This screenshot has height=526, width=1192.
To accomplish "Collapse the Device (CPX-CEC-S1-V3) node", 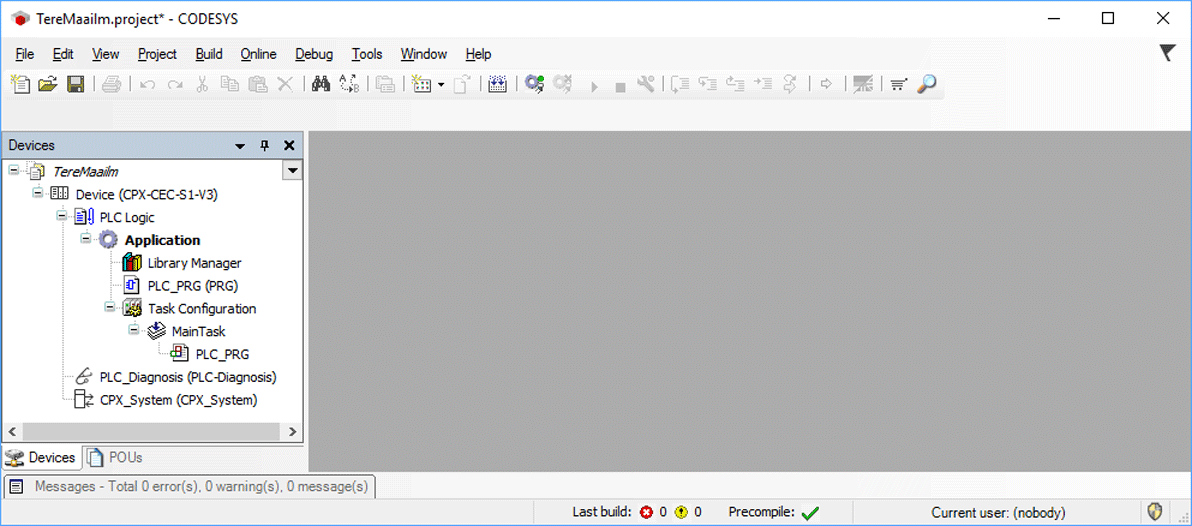I will (x=38, y=192).
